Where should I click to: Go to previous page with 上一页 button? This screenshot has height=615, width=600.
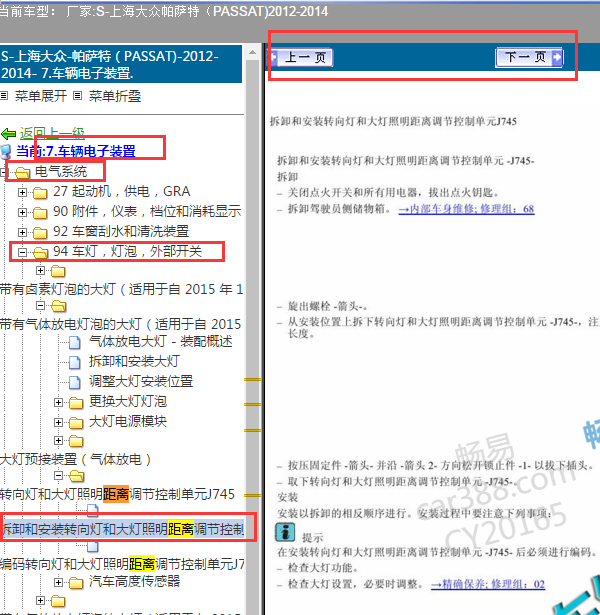[301, 57]
